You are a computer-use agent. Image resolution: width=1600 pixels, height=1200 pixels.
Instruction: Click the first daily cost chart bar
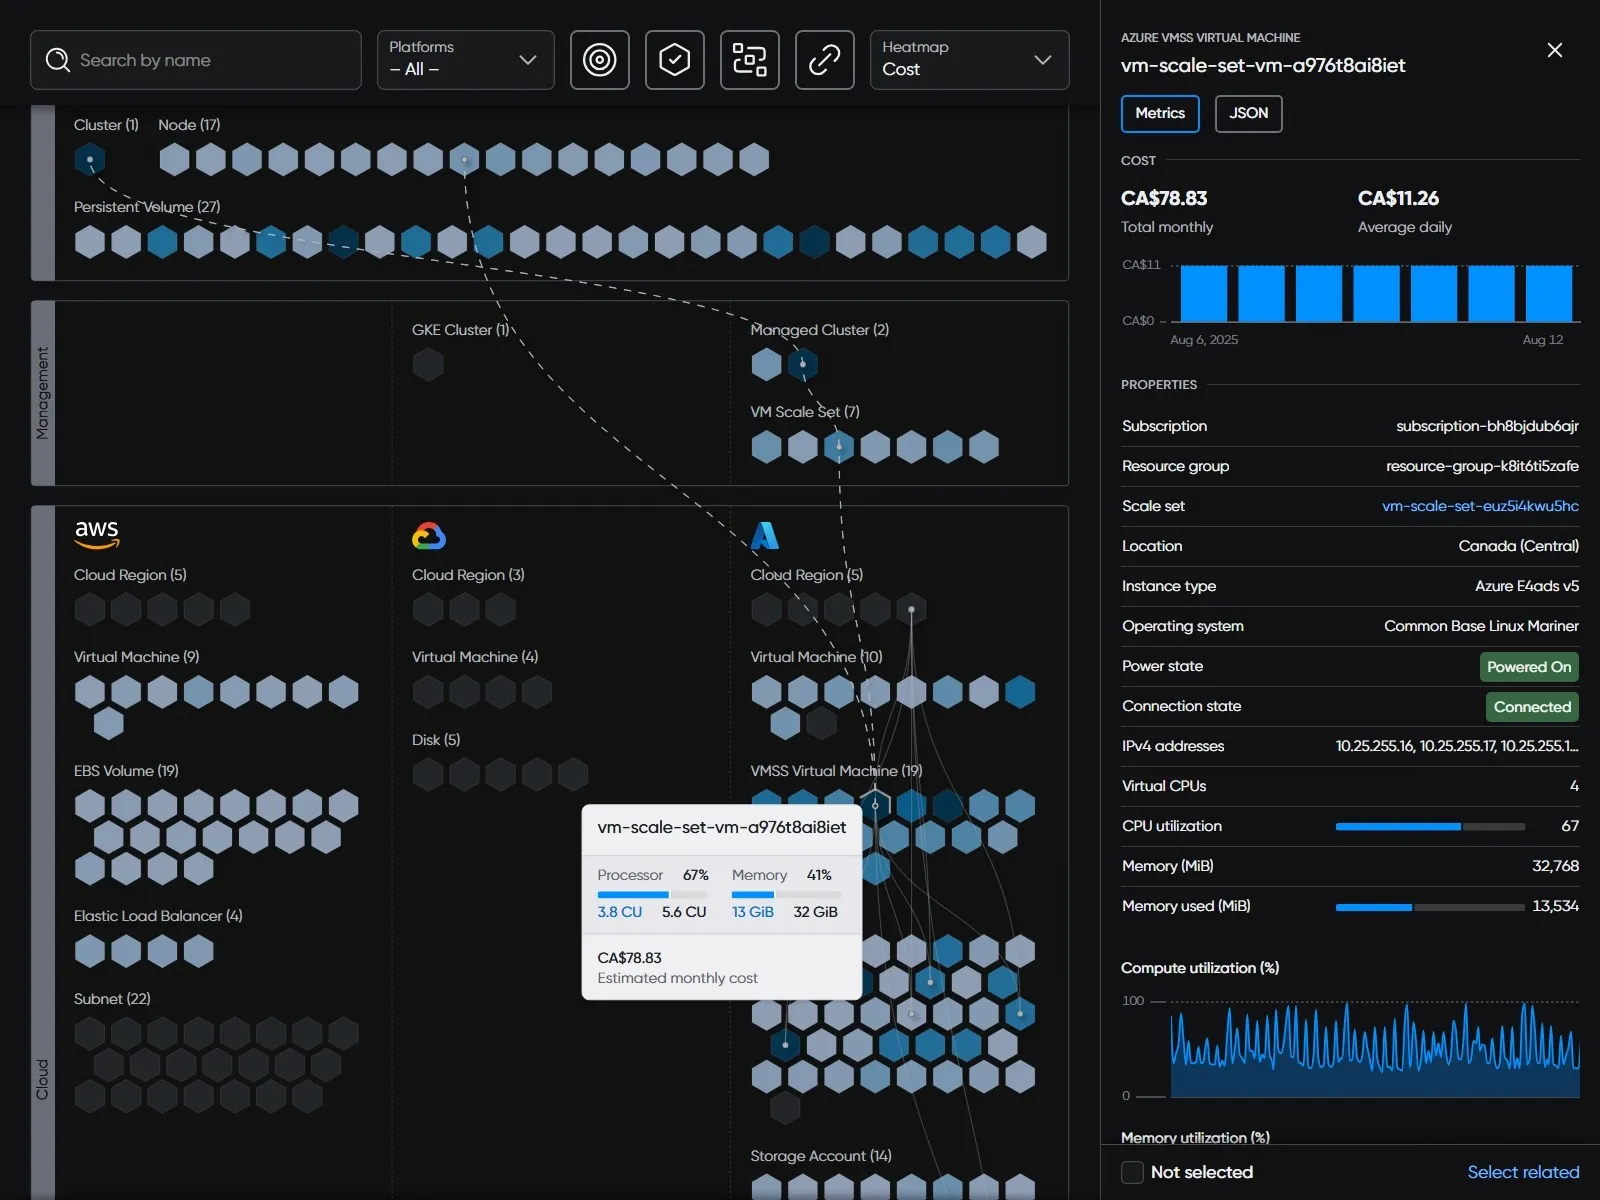point(1204,293)
